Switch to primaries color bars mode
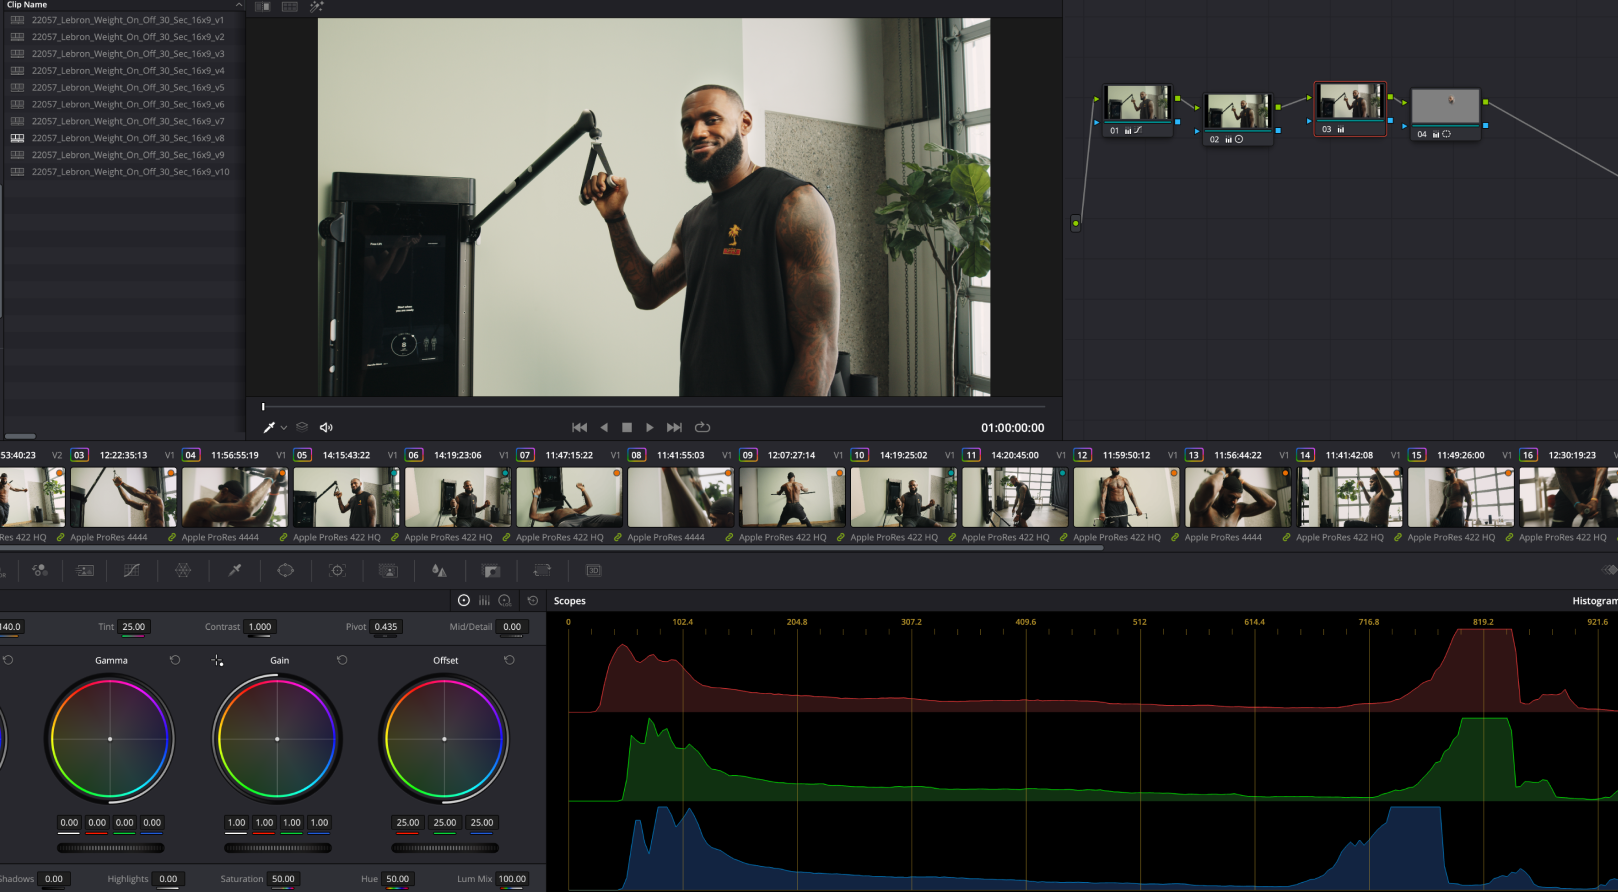 point(484,600)
